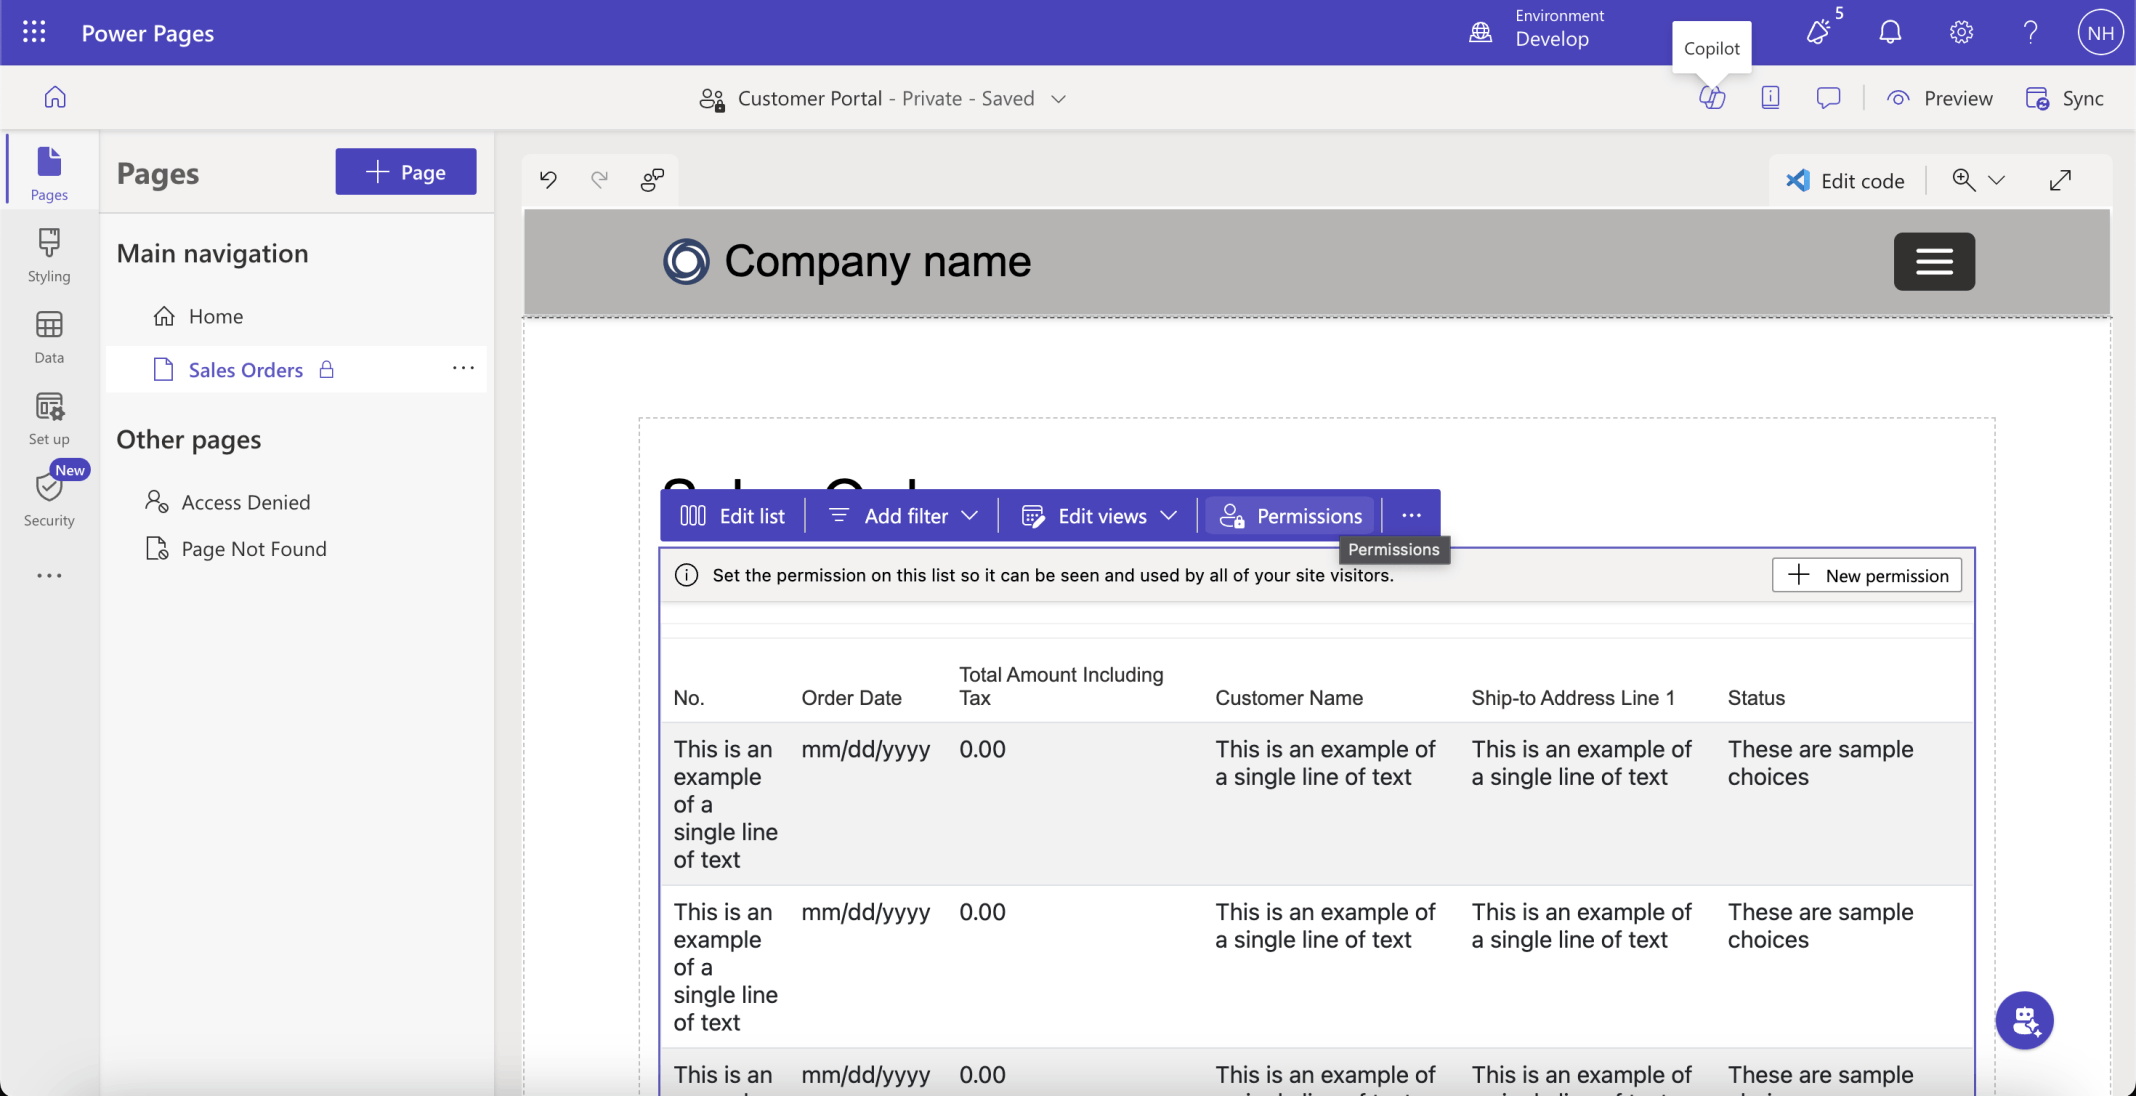Open Sales Orders page more options
Image resolution: width=2136 pixels, height=1096 pixels.
coord(463,369)
